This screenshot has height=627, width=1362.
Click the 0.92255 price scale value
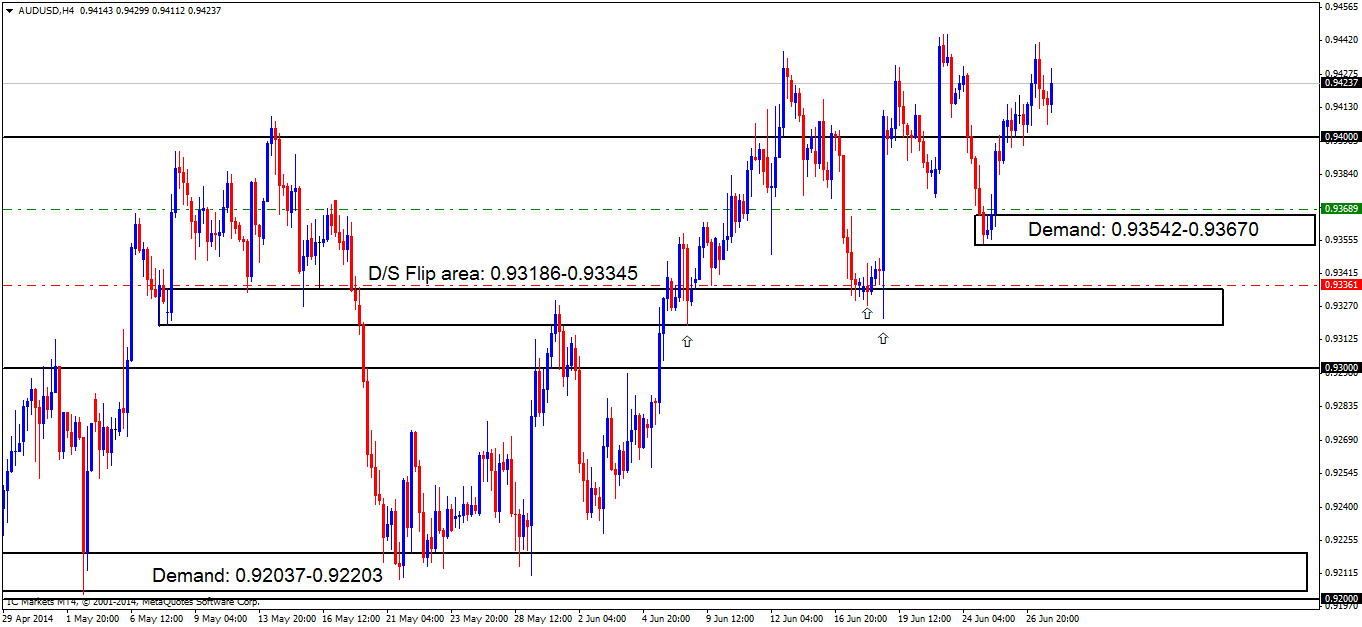1341,540
